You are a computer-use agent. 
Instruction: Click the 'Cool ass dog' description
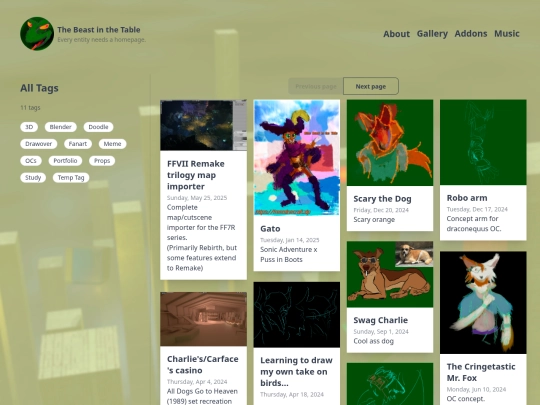click(374, 341)
